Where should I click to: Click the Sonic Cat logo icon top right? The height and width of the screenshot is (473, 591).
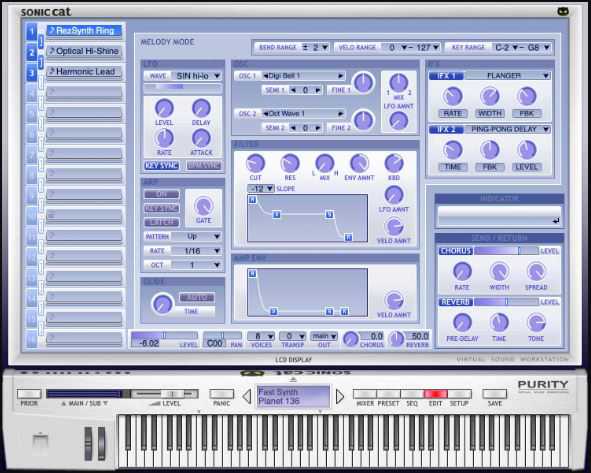pyautogui.click(x=563, y=12)
